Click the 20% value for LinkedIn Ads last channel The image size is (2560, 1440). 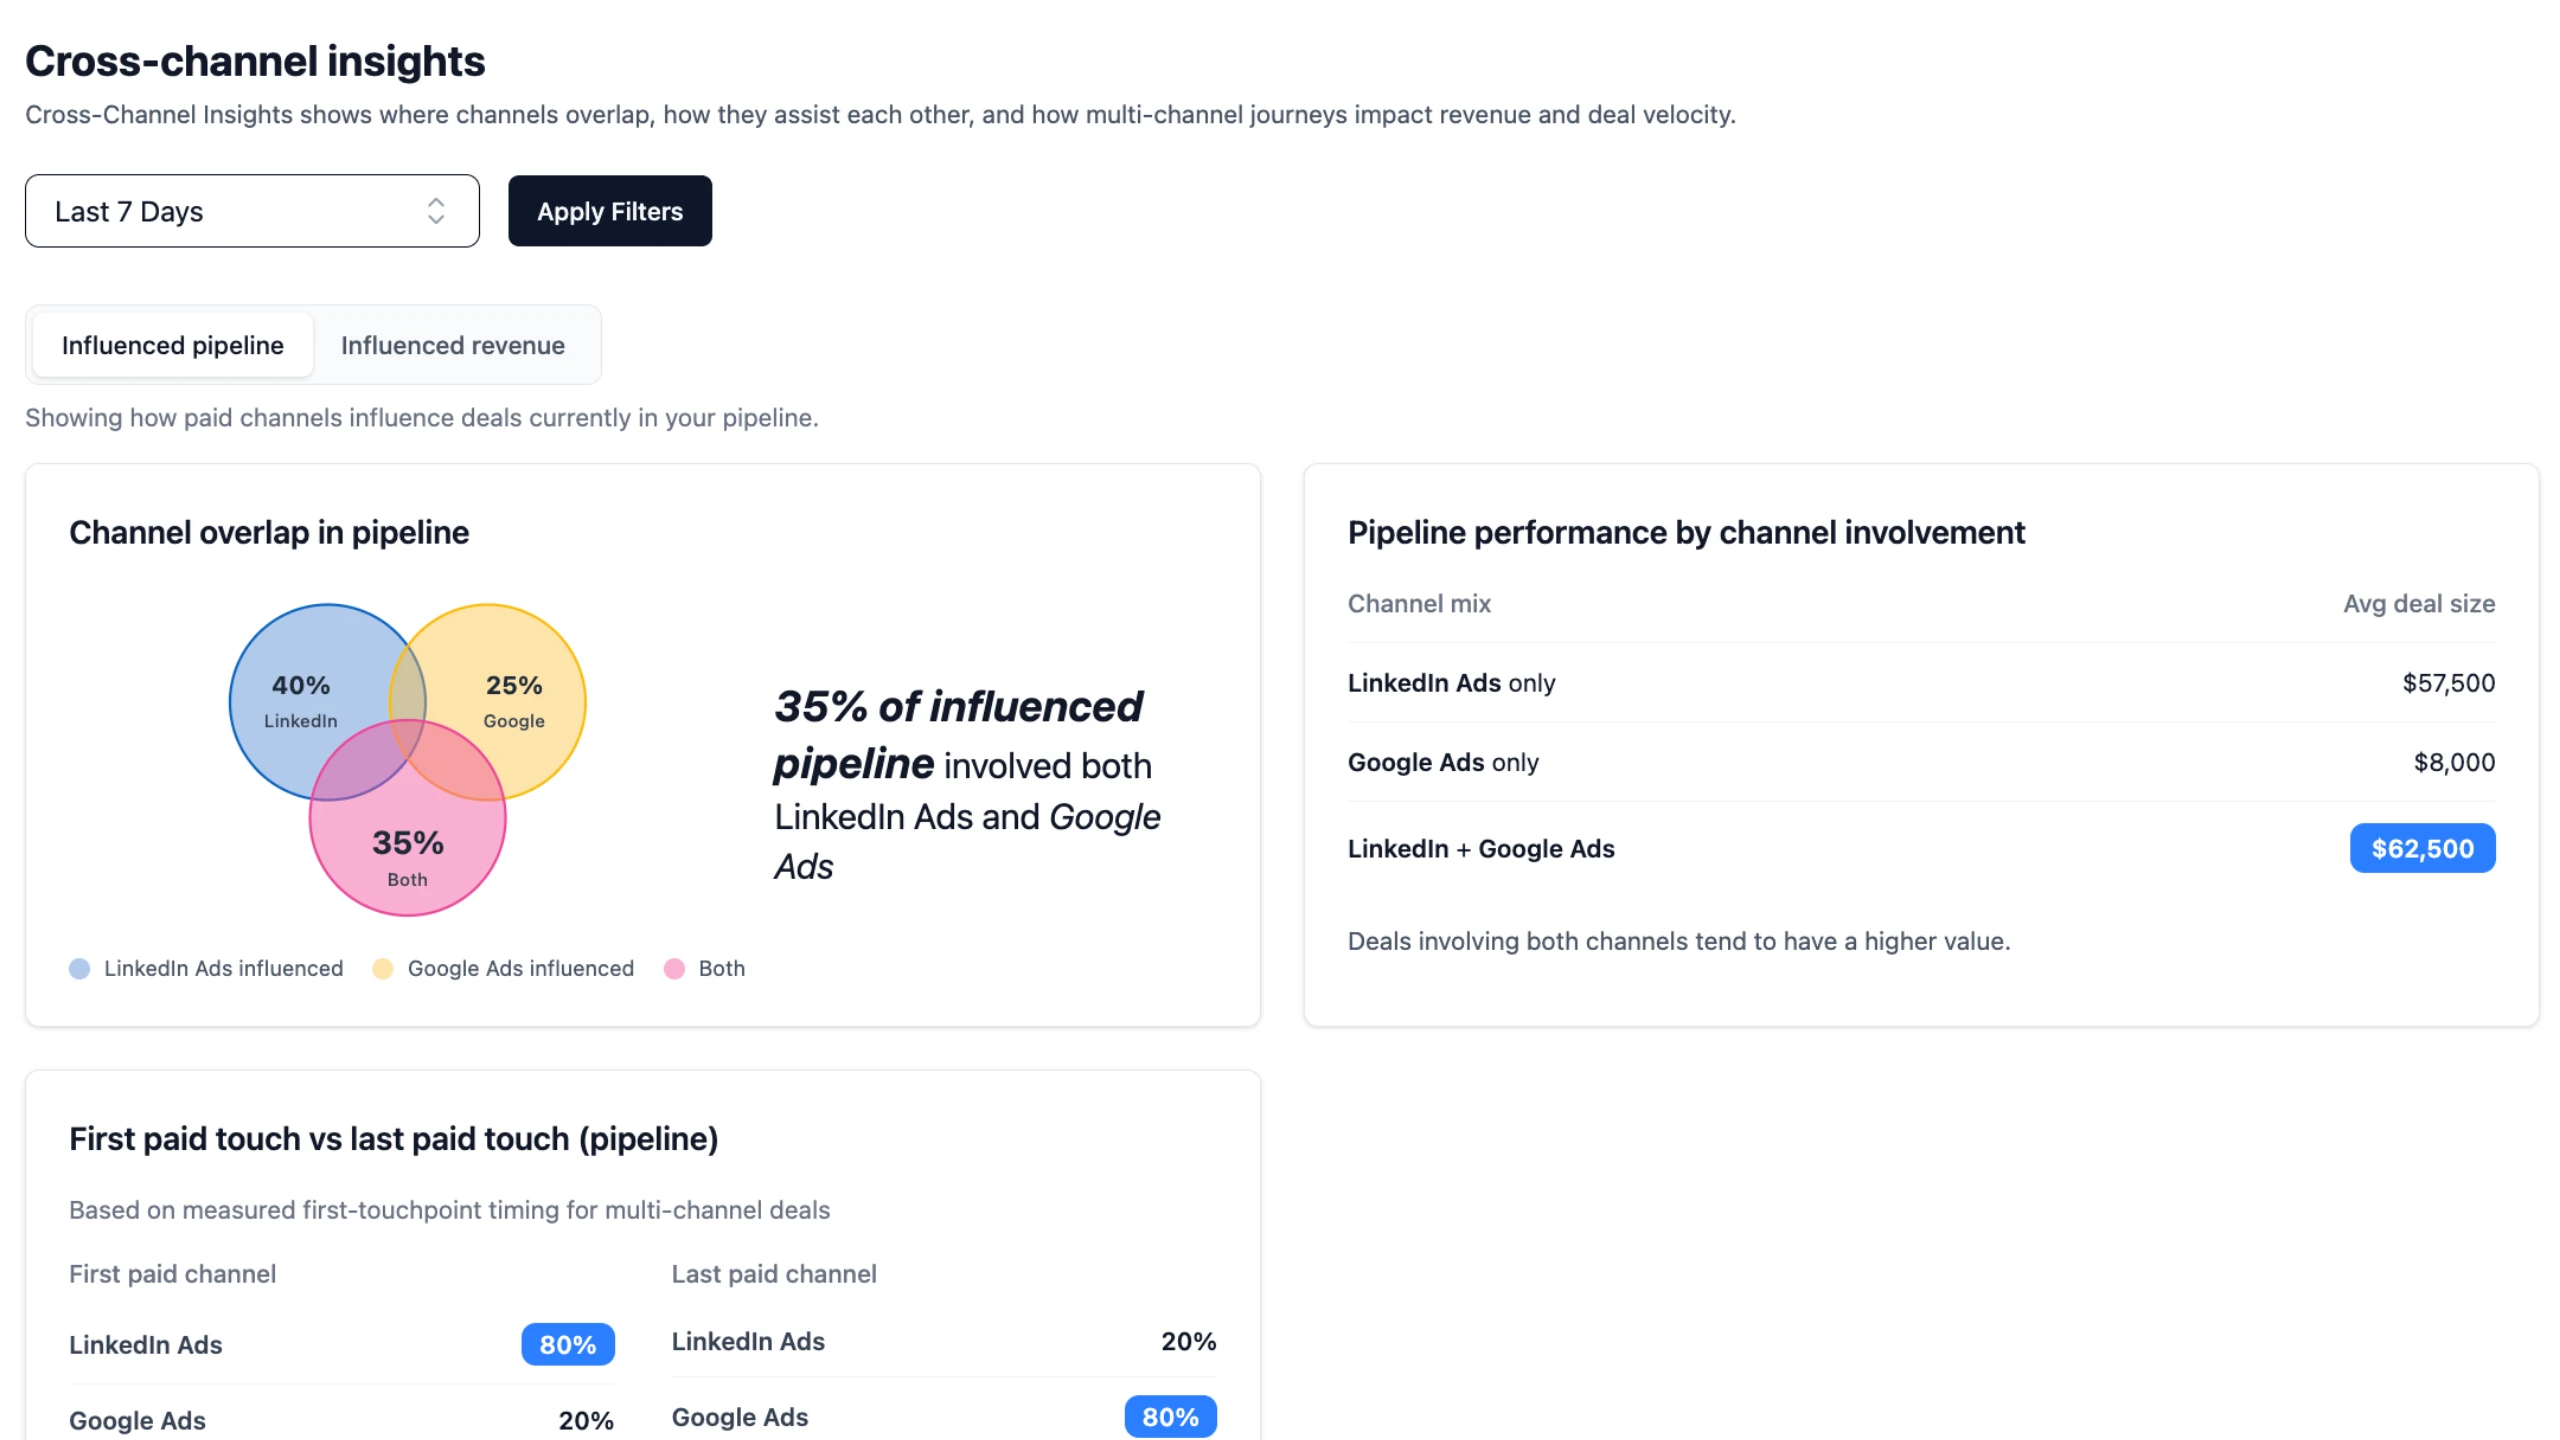click(1188, 1341)
